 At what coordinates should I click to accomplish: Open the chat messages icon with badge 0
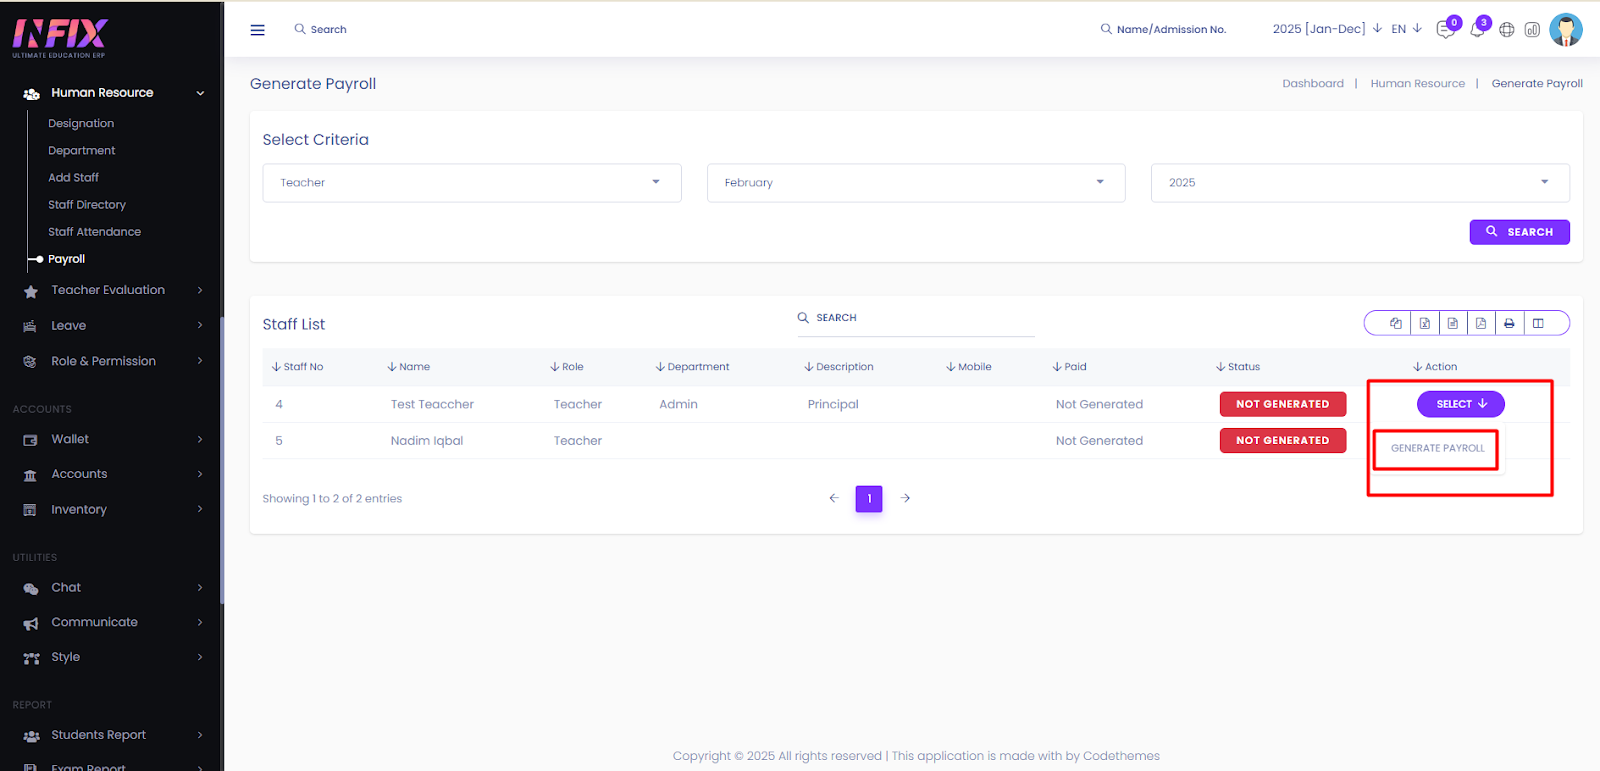[1446, 29]
